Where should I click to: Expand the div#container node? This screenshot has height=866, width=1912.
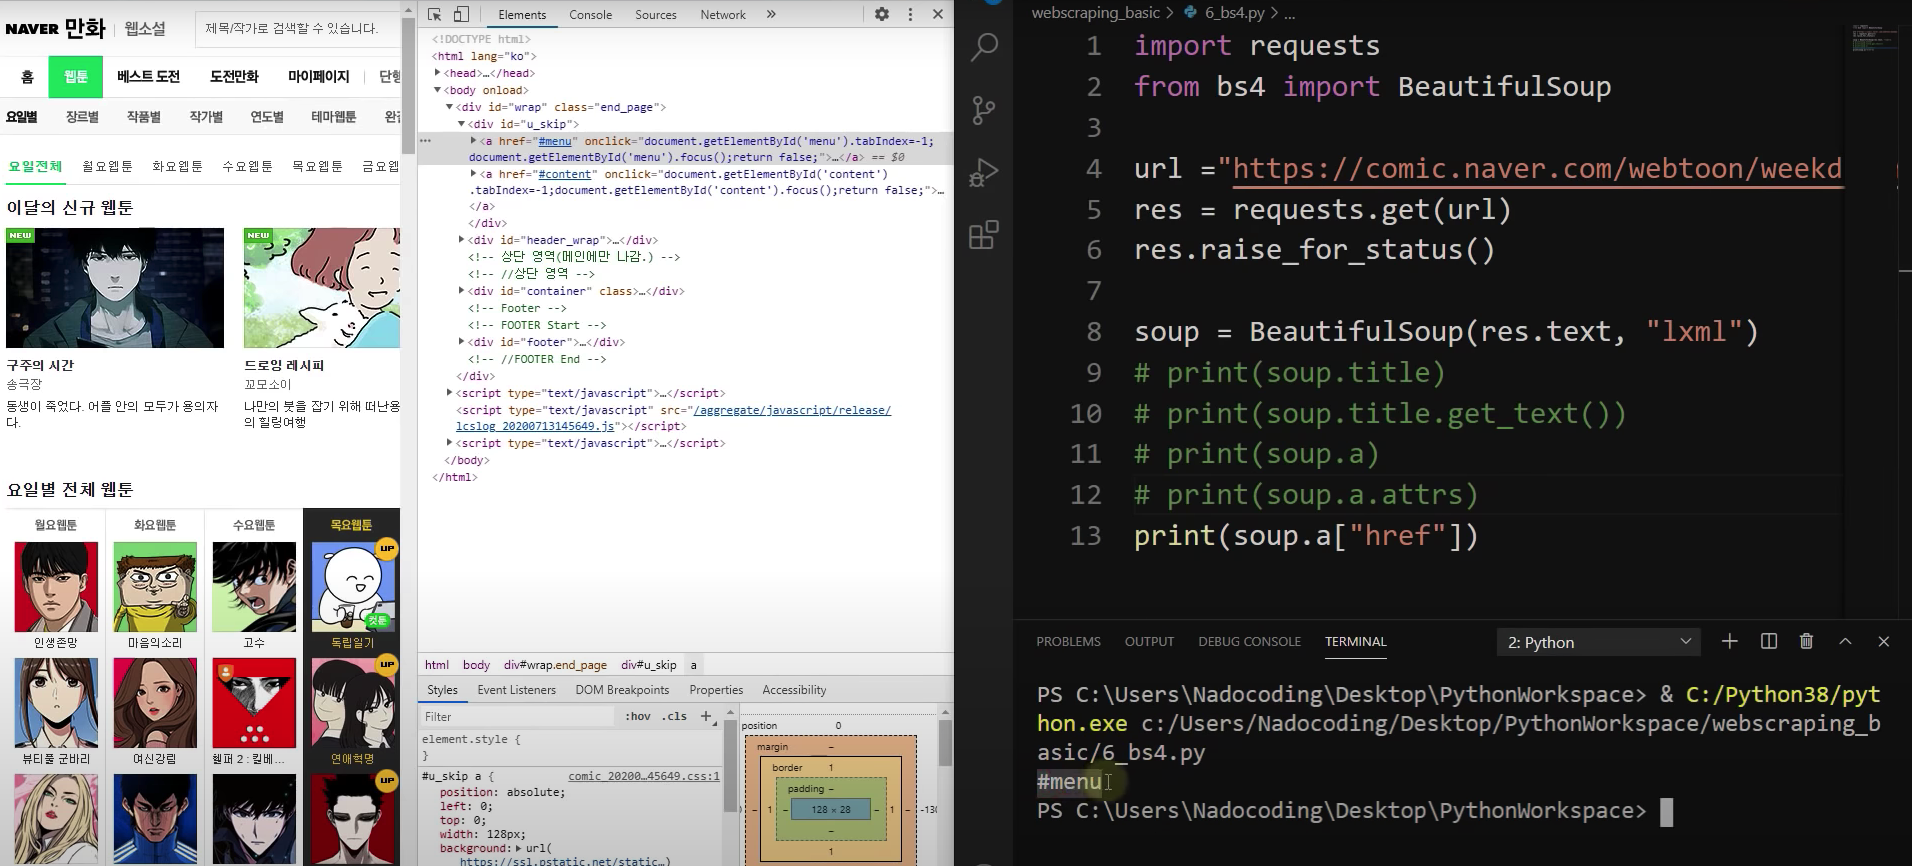[x=461, y=291]
